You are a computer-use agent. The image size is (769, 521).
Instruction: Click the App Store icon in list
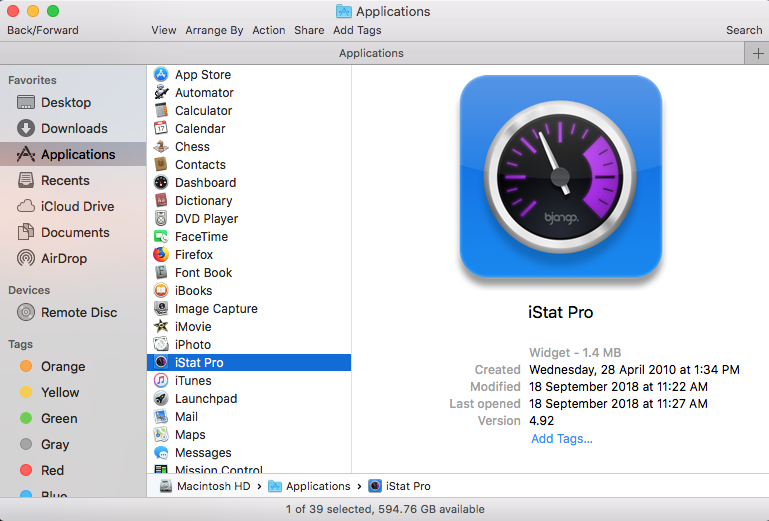(161, 75)
